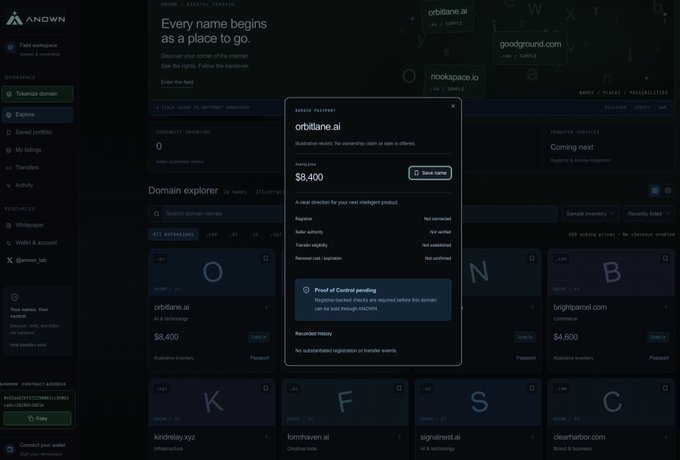Open Wallet & account
This screenshot has height=460, width=680.
(37, 243)
